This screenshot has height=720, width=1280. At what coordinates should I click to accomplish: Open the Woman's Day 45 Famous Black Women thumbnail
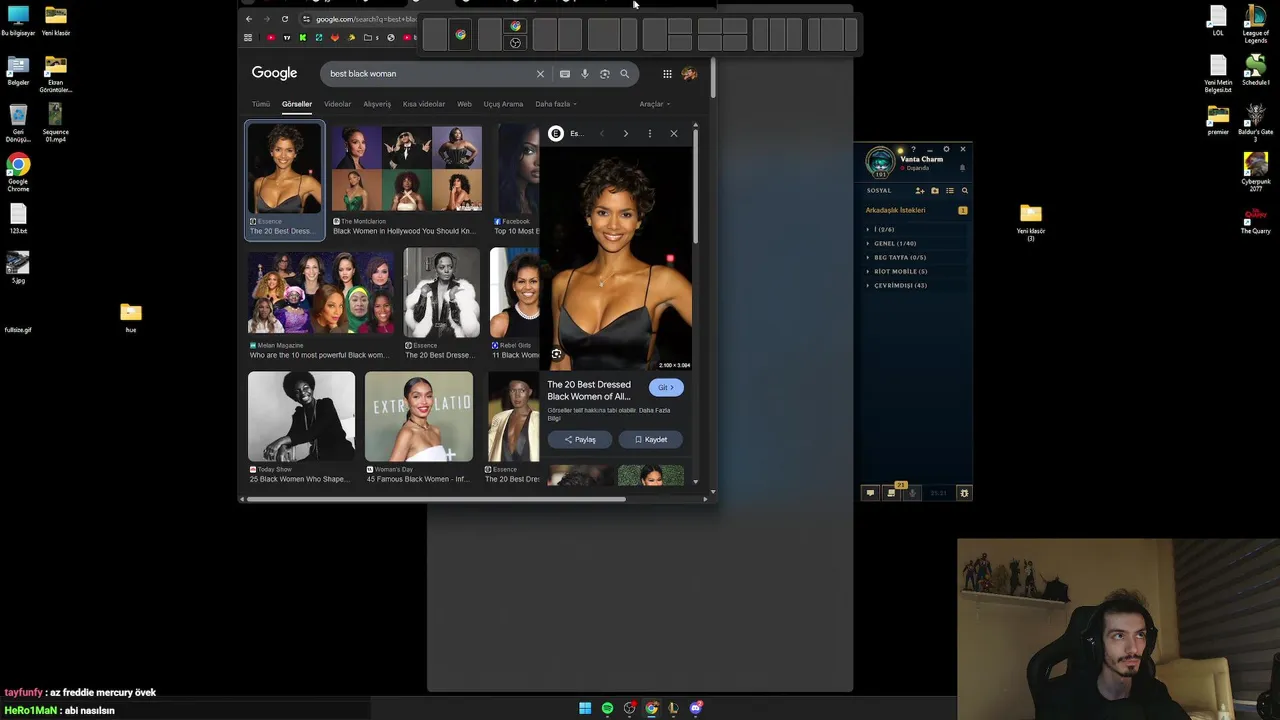419,417
